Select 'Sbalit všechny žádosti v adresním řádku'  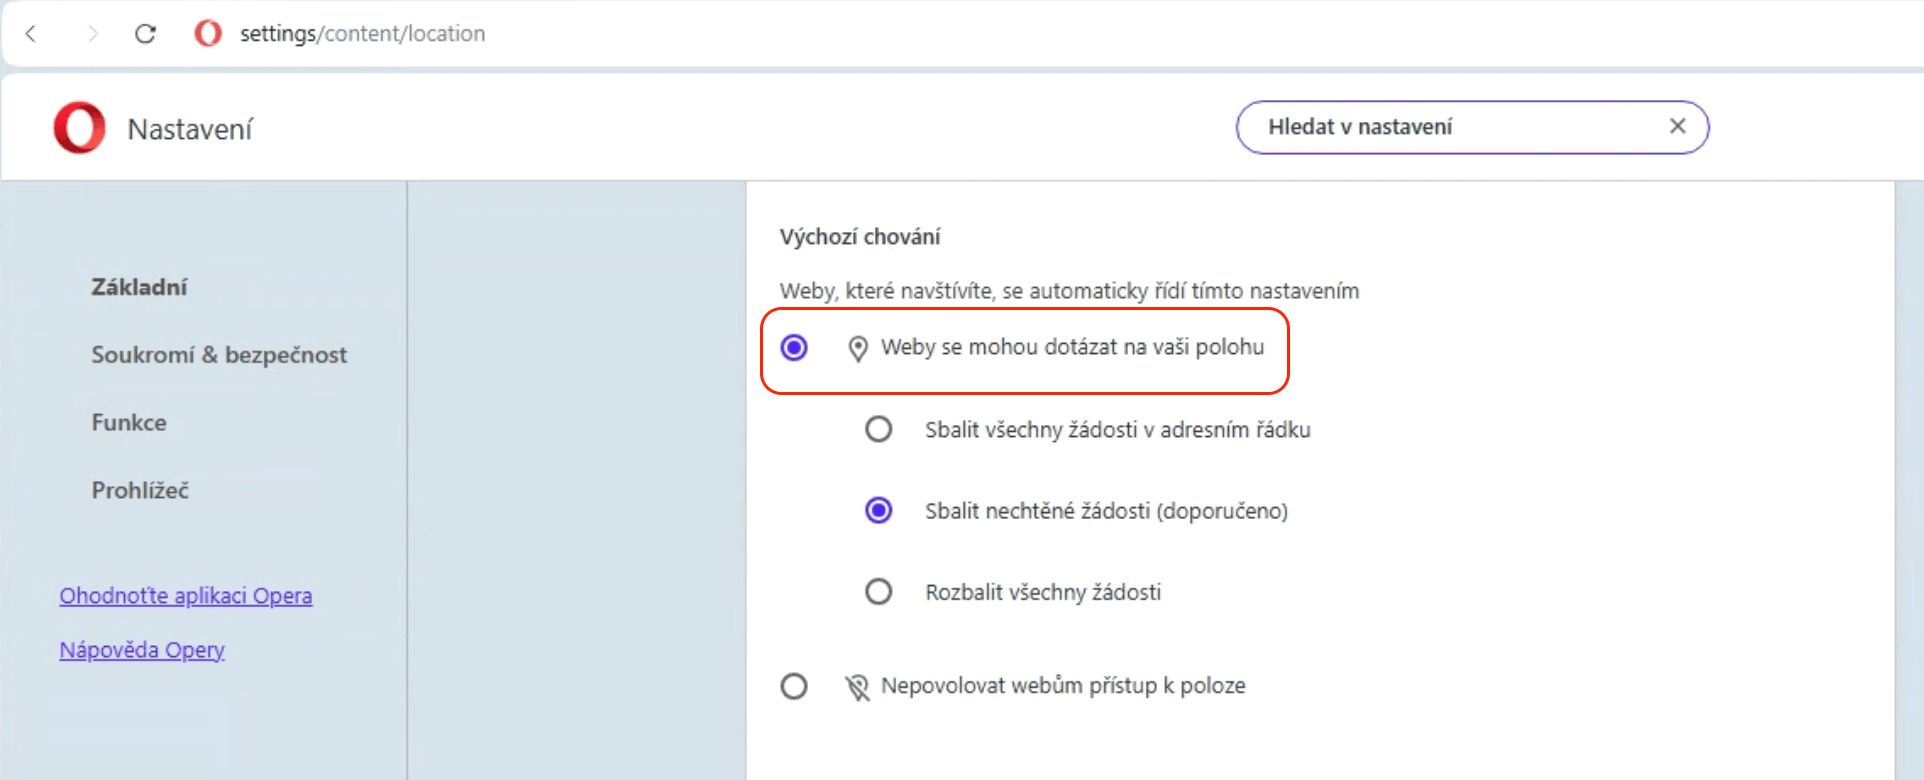878,430
